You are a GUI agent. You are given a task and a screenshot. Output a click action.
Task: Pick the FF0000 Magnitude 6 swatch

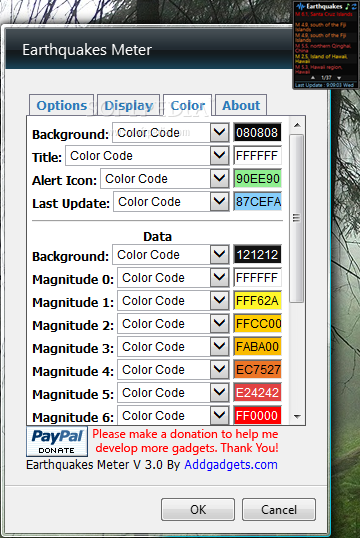[x=257, y=416]
